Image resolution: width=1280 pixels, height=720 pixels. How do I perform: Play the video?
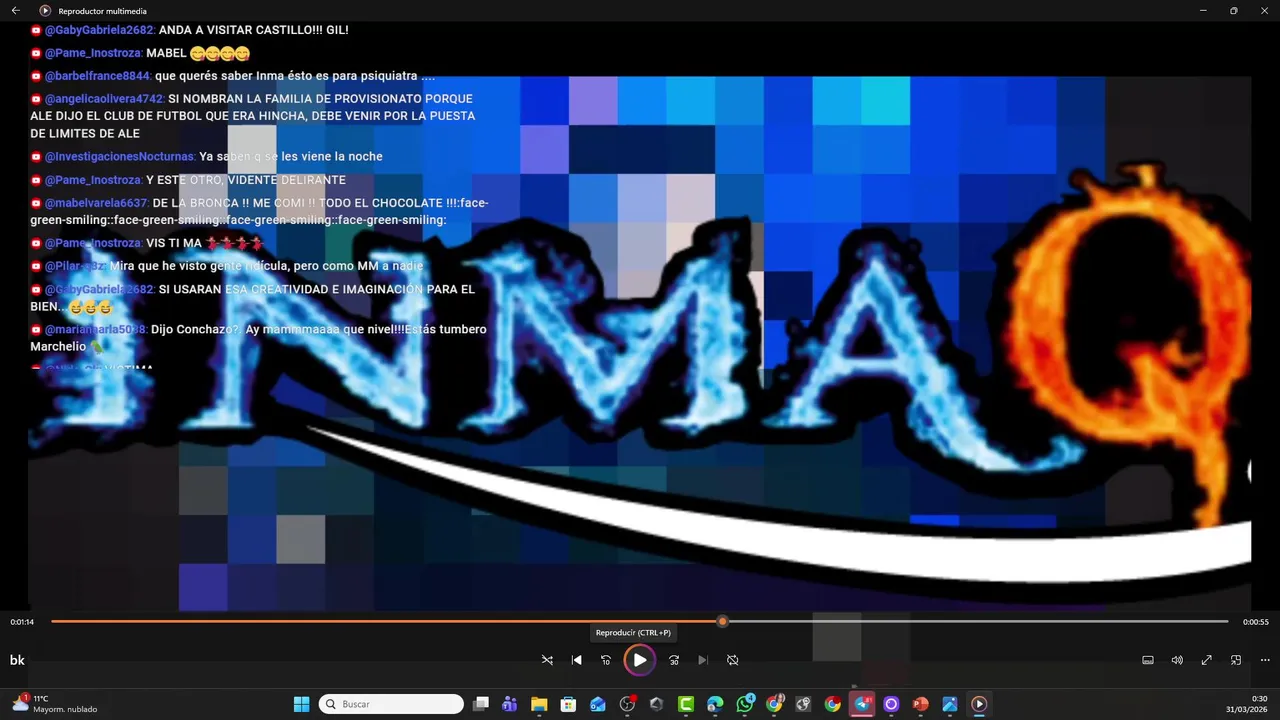point(639,660)
